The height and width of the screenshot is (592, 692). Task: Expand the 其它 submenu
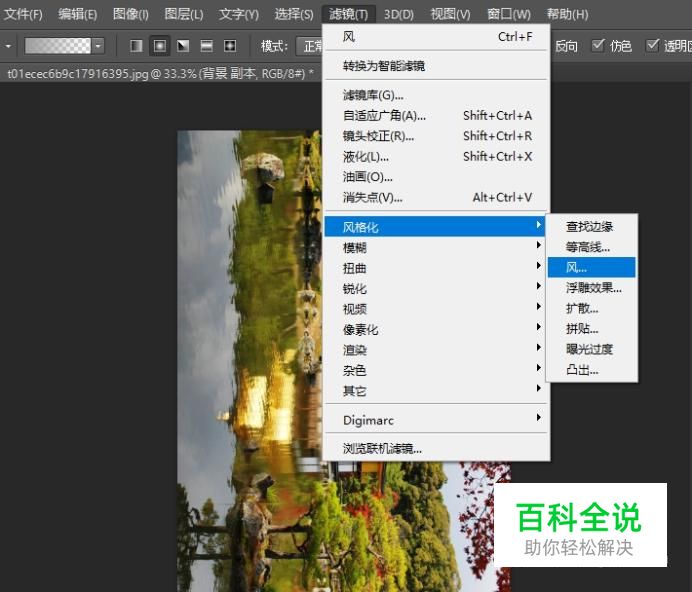(x=436, y=391)
